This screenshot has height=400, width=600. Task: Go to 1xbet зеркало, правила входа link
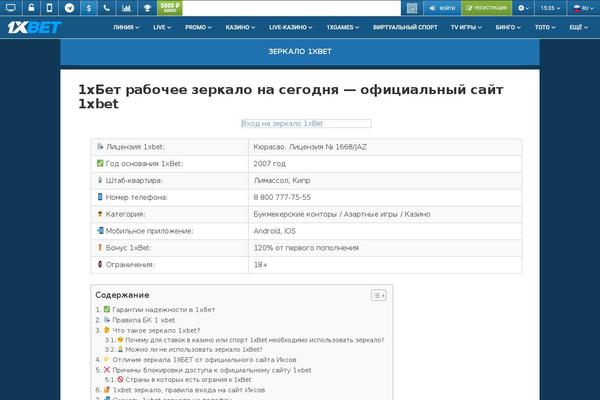coord(189,390)
